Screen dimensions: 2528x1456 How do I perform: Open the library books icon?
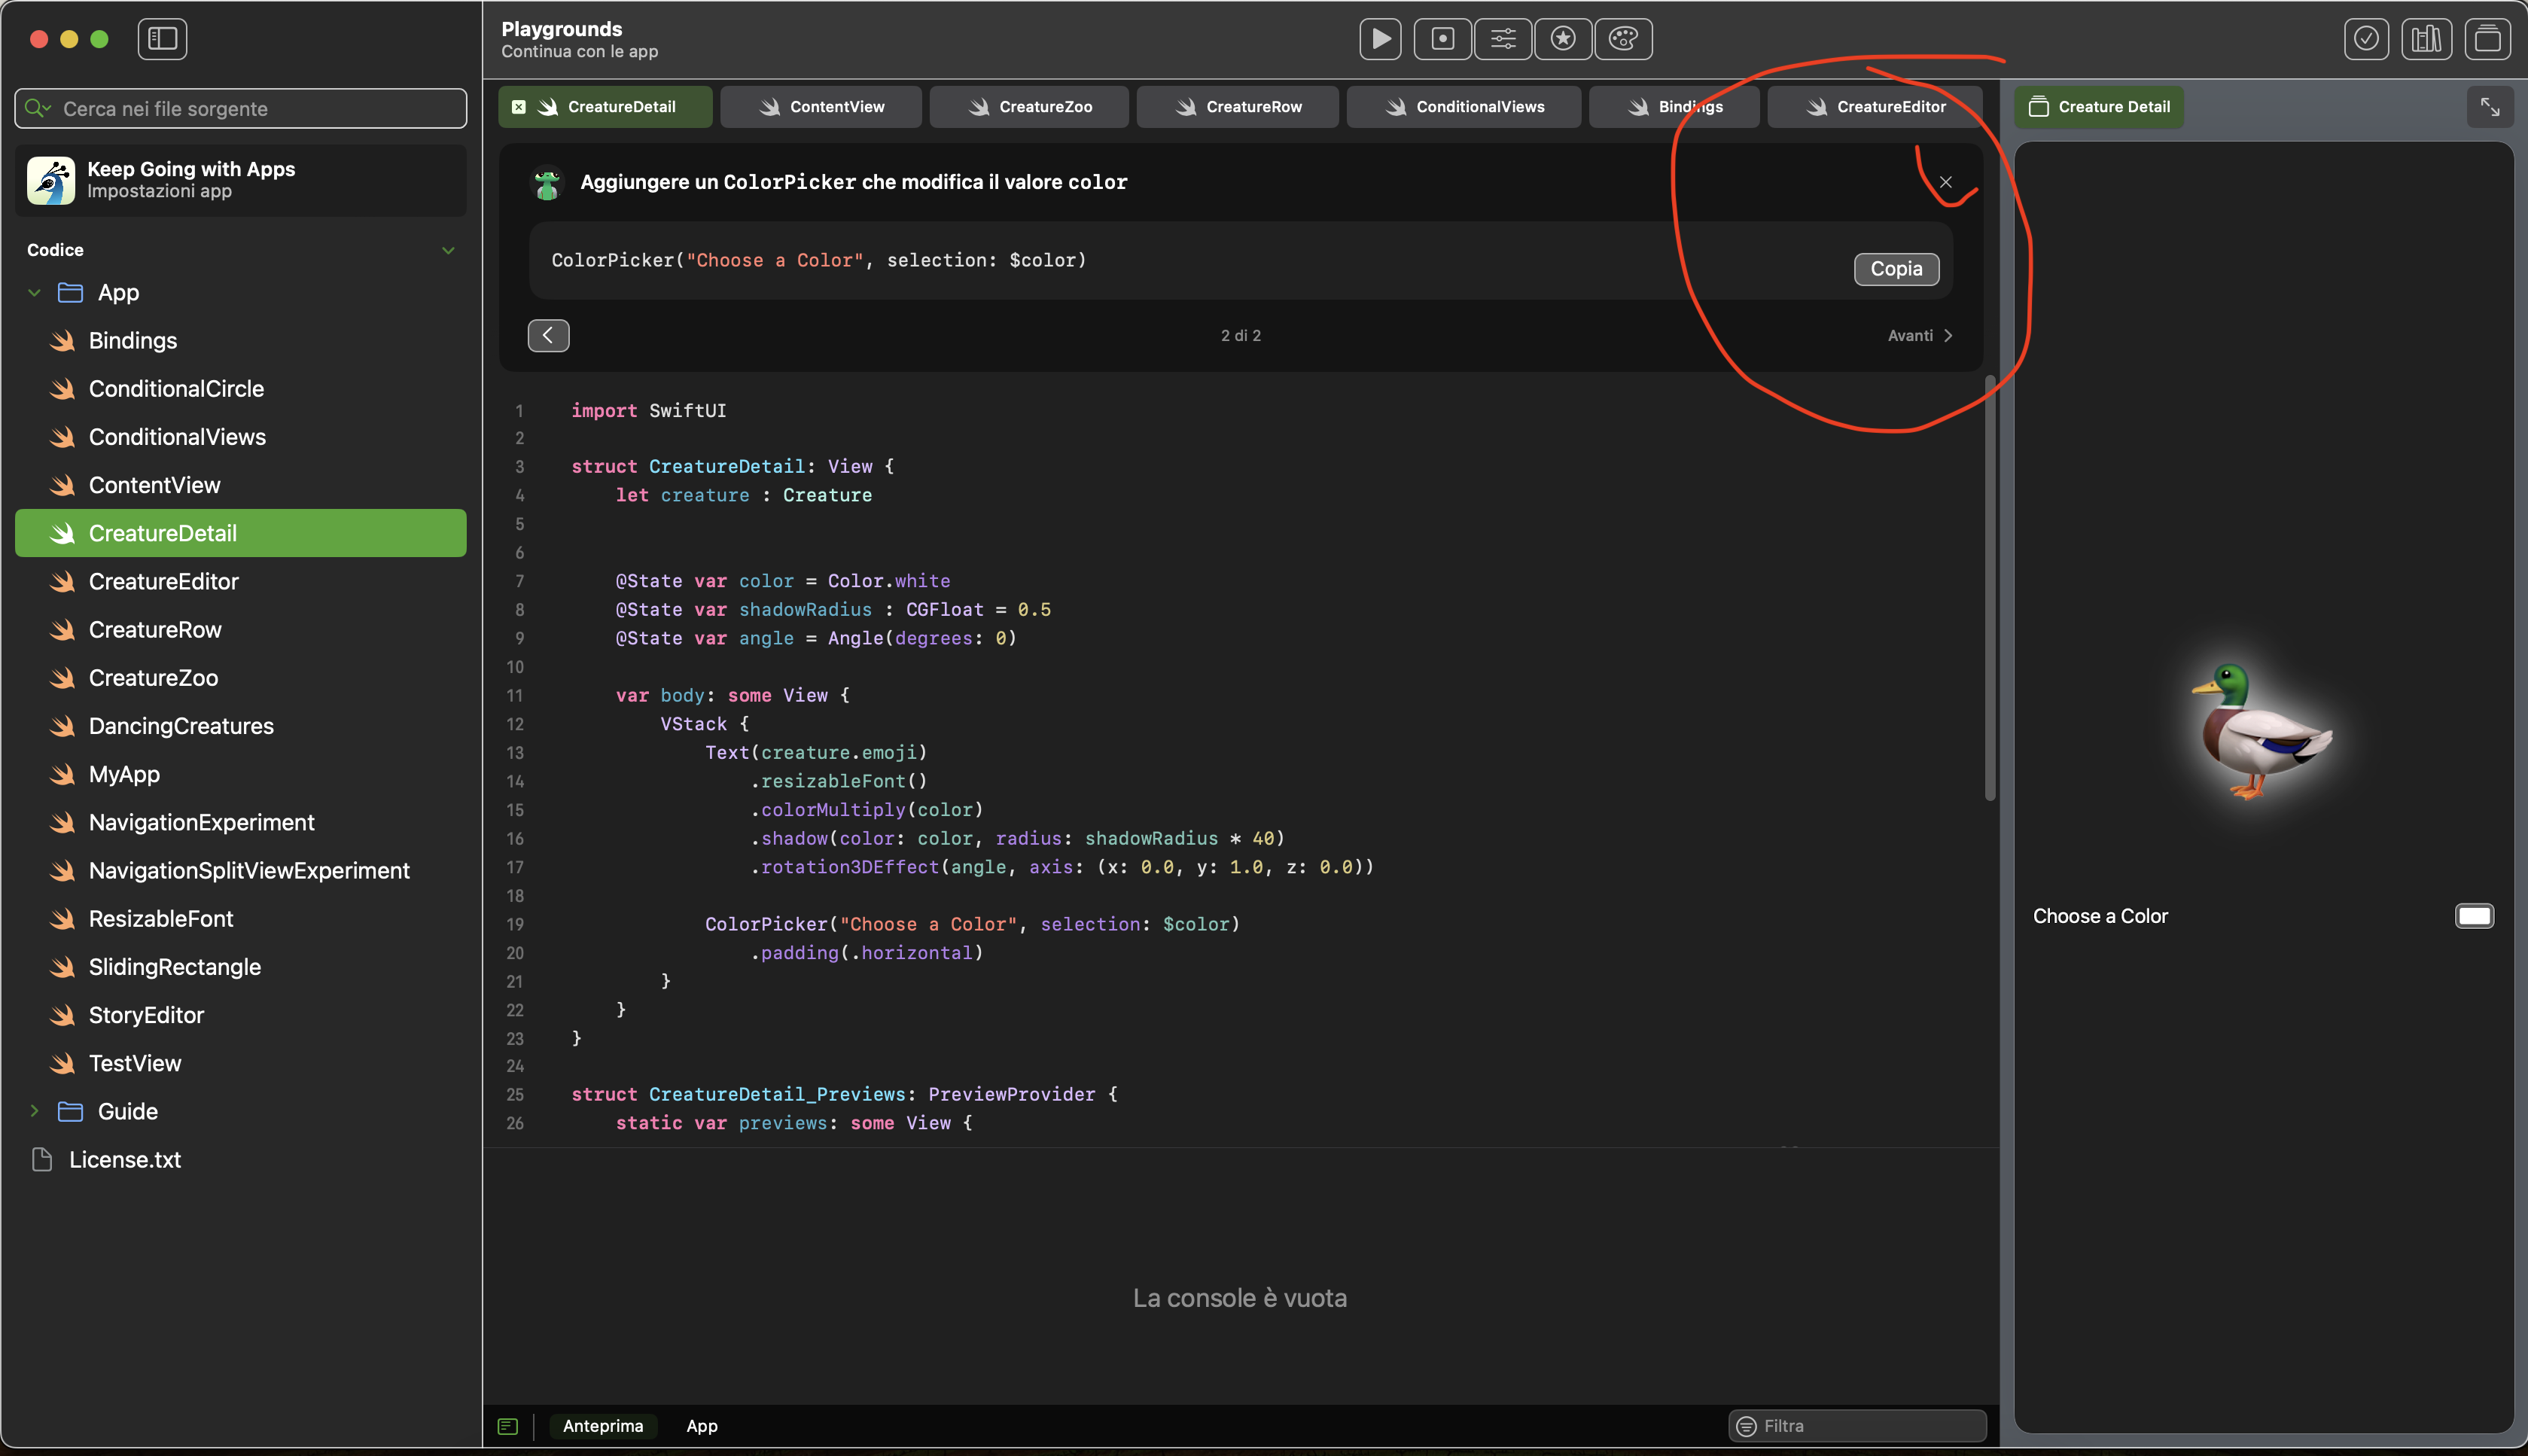coord(2426,39)
